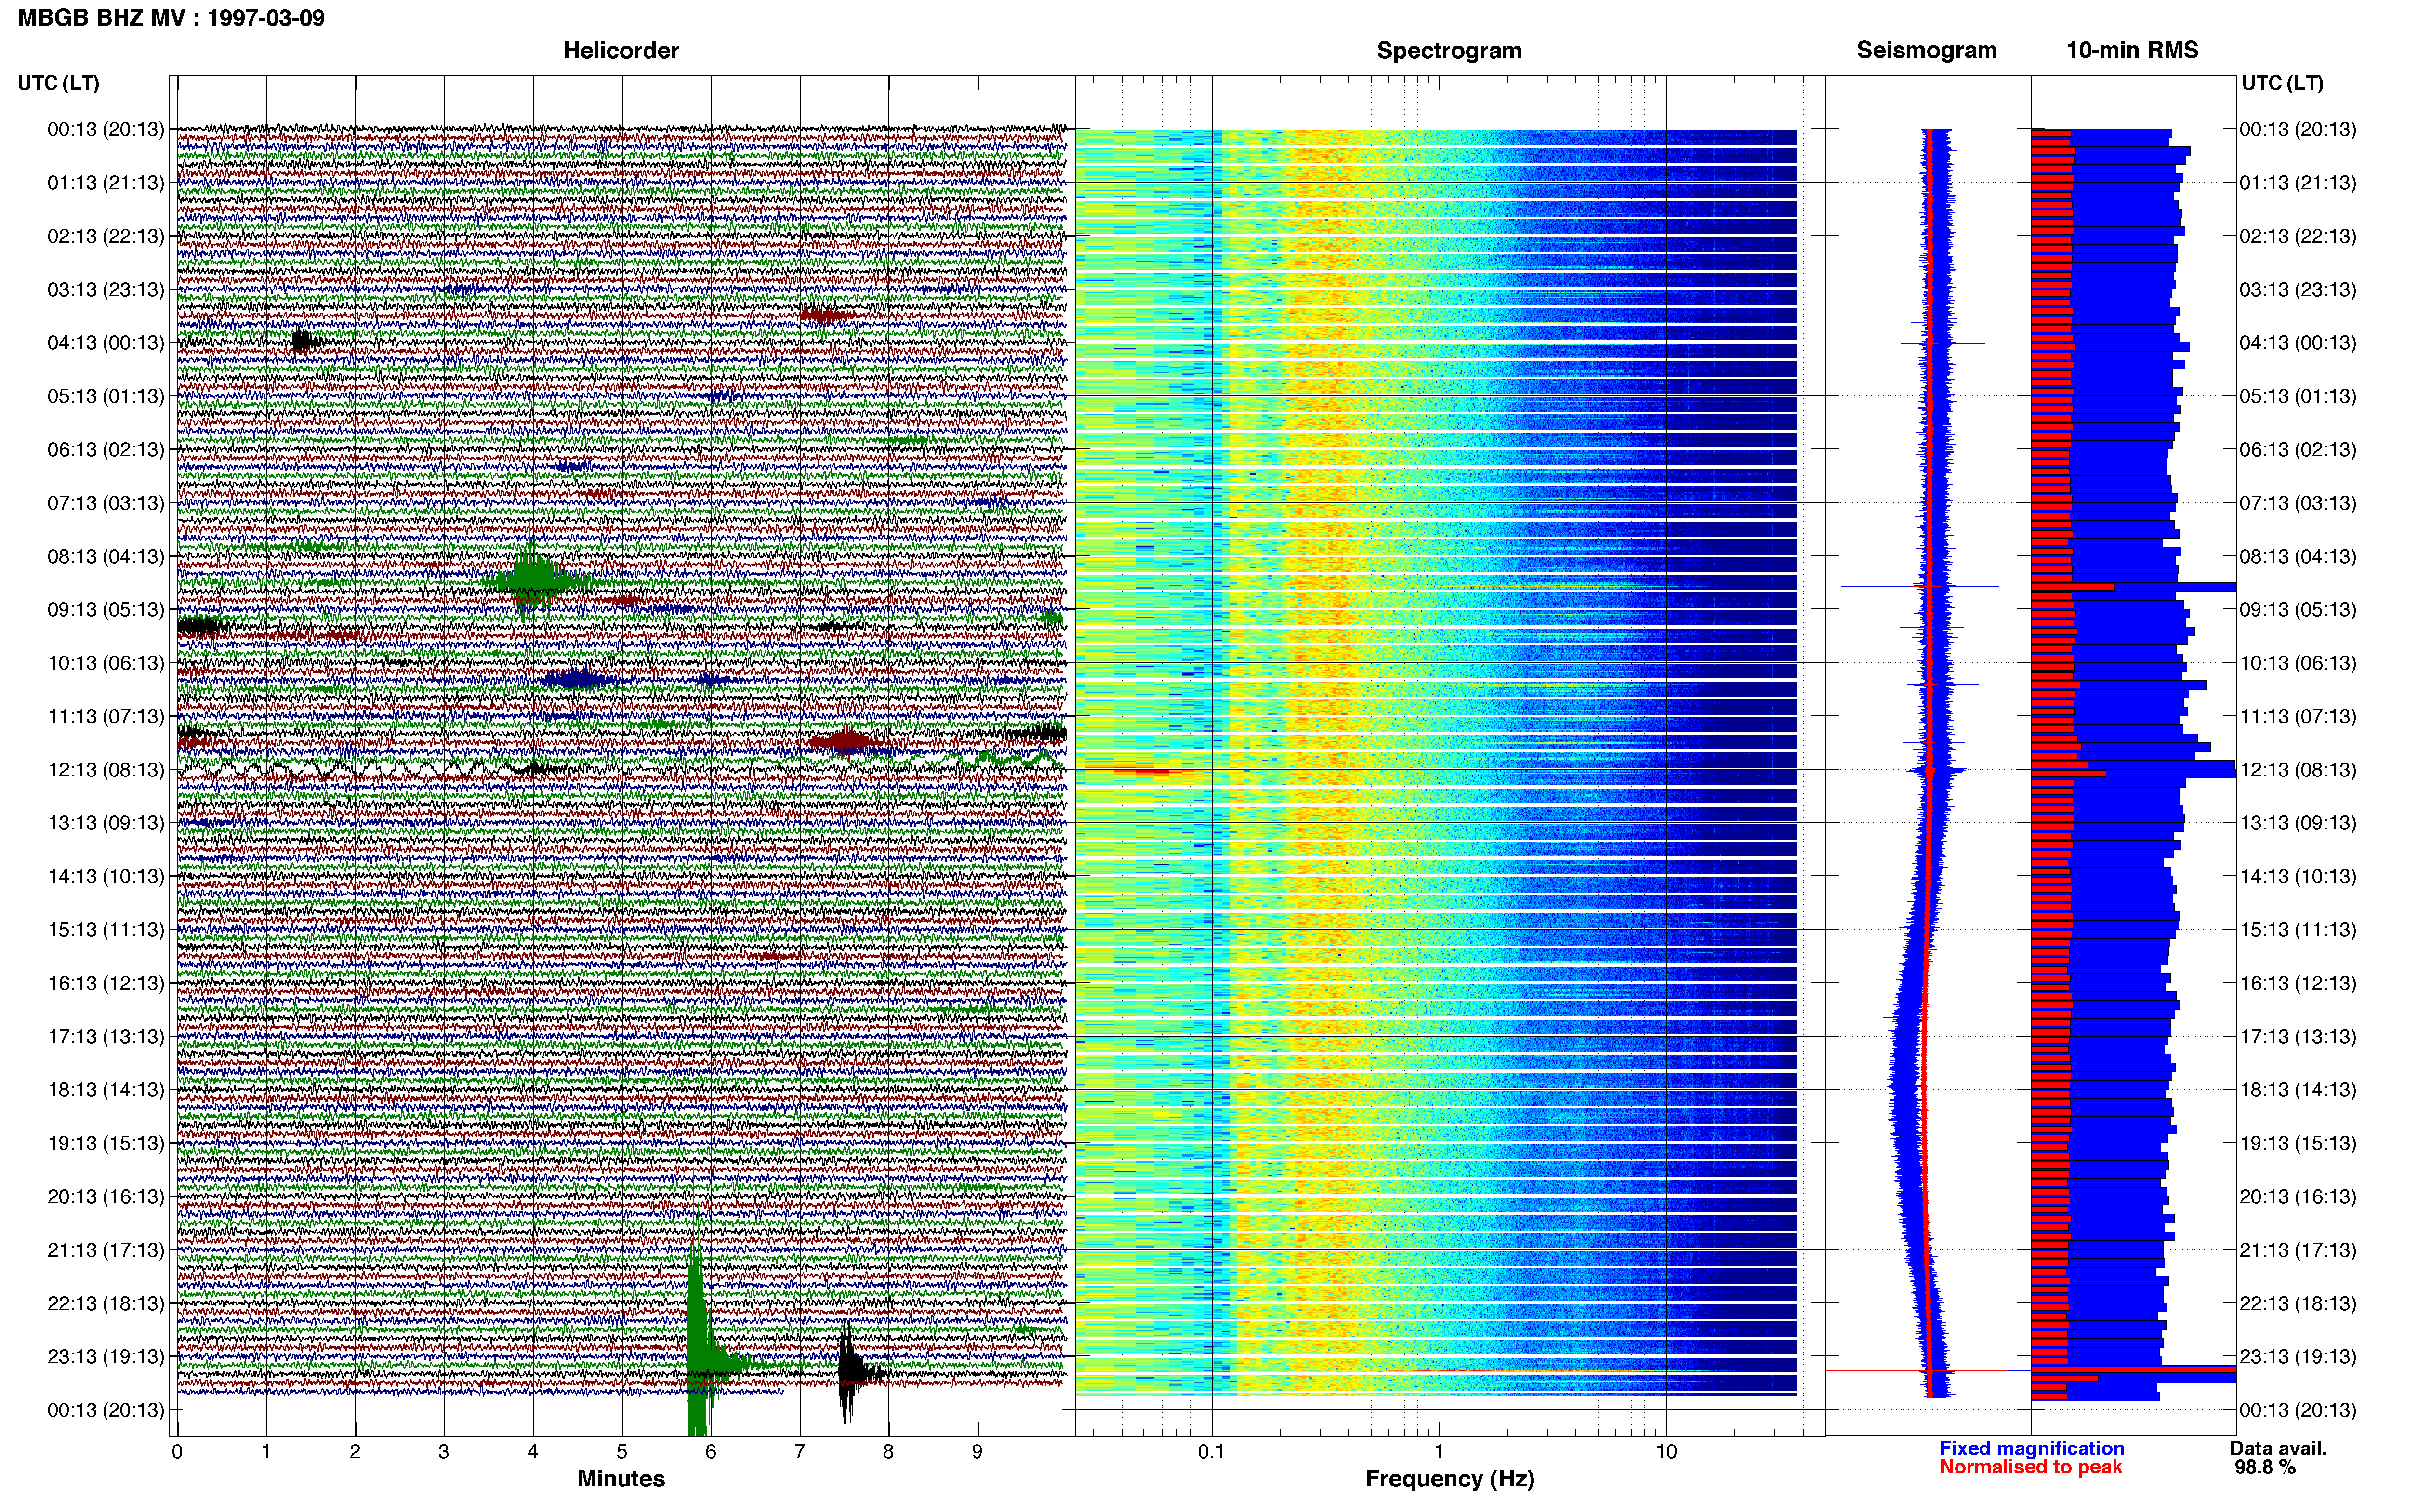
Task: Click the '10-min RMS' panel heading
Action: point(2132,51)
